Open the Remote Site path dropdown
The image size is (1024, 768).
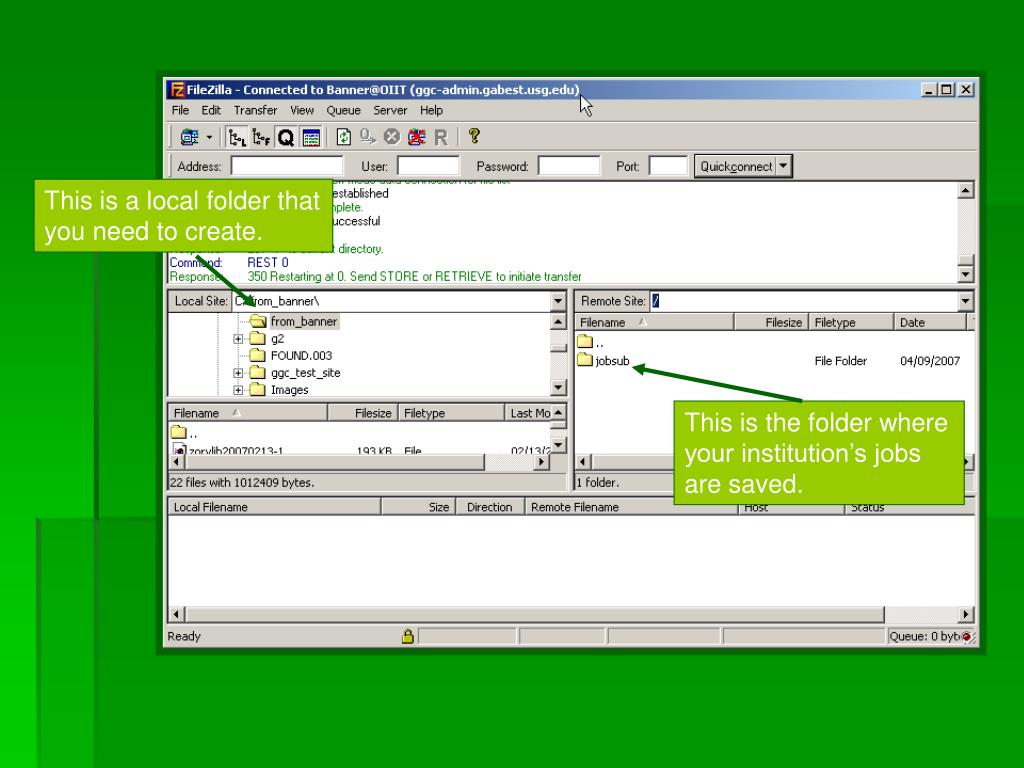click(x=965, y=301)
